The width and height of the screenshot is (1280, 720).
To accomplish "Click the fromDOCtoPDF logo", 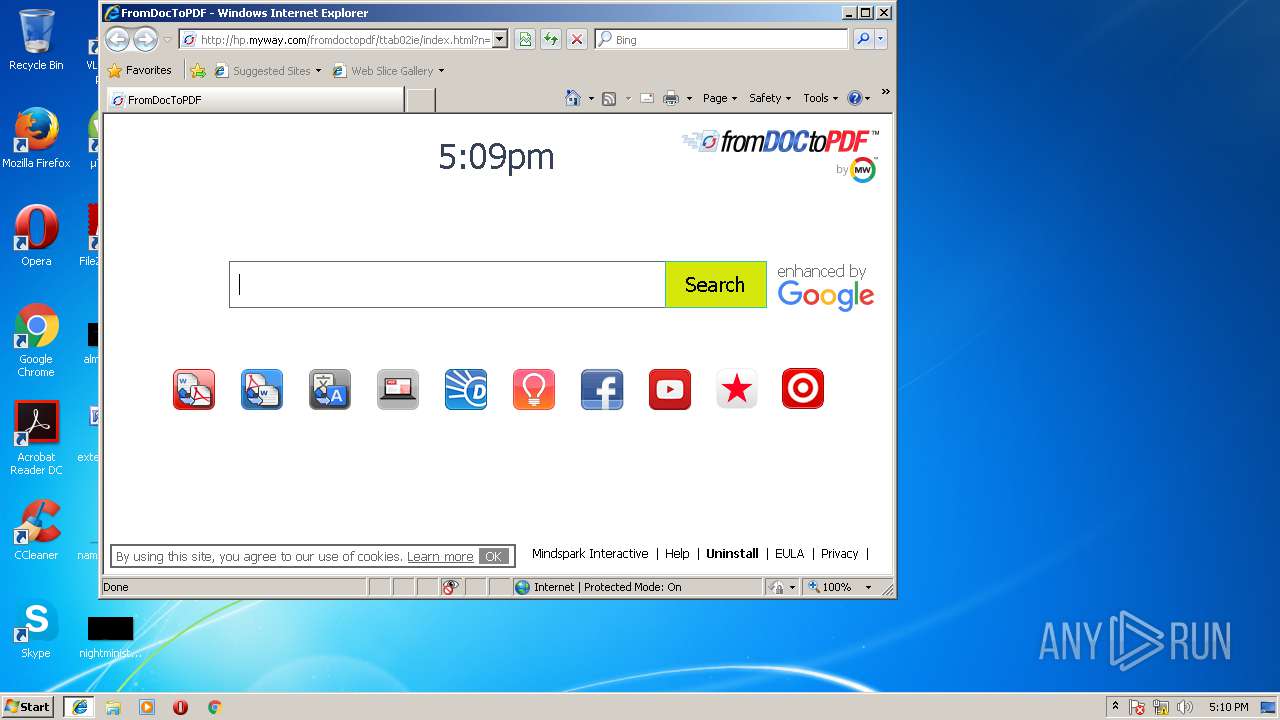I will pyautogui.click(x=780, y=142).
